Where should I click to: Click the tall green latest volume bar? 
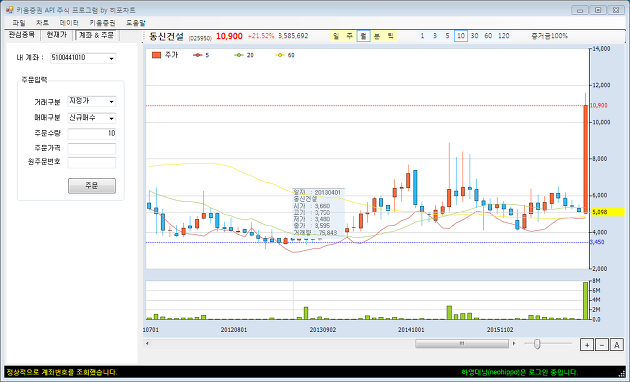[x=585, y=301]
